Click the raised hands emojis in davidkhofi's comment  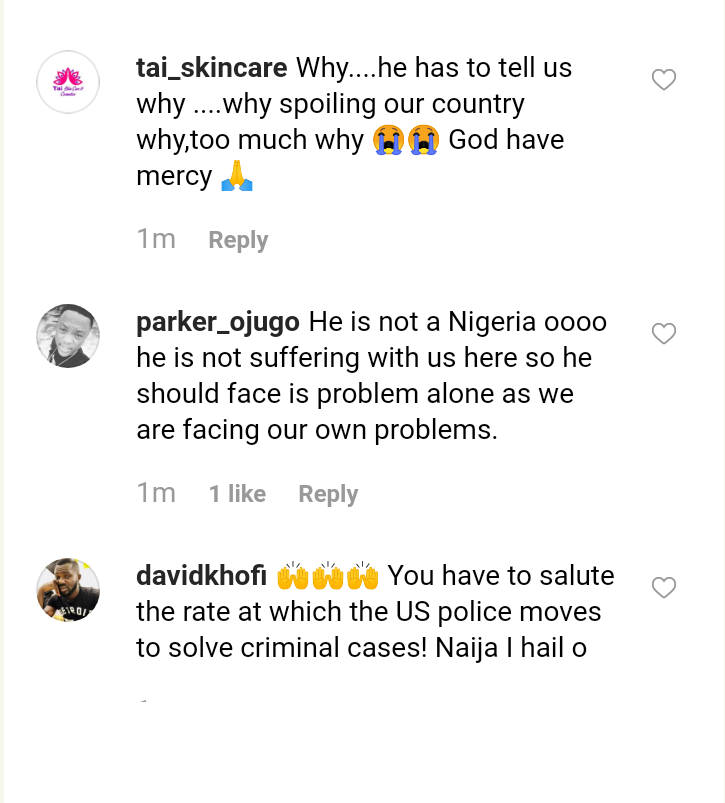tap(328, 576)
